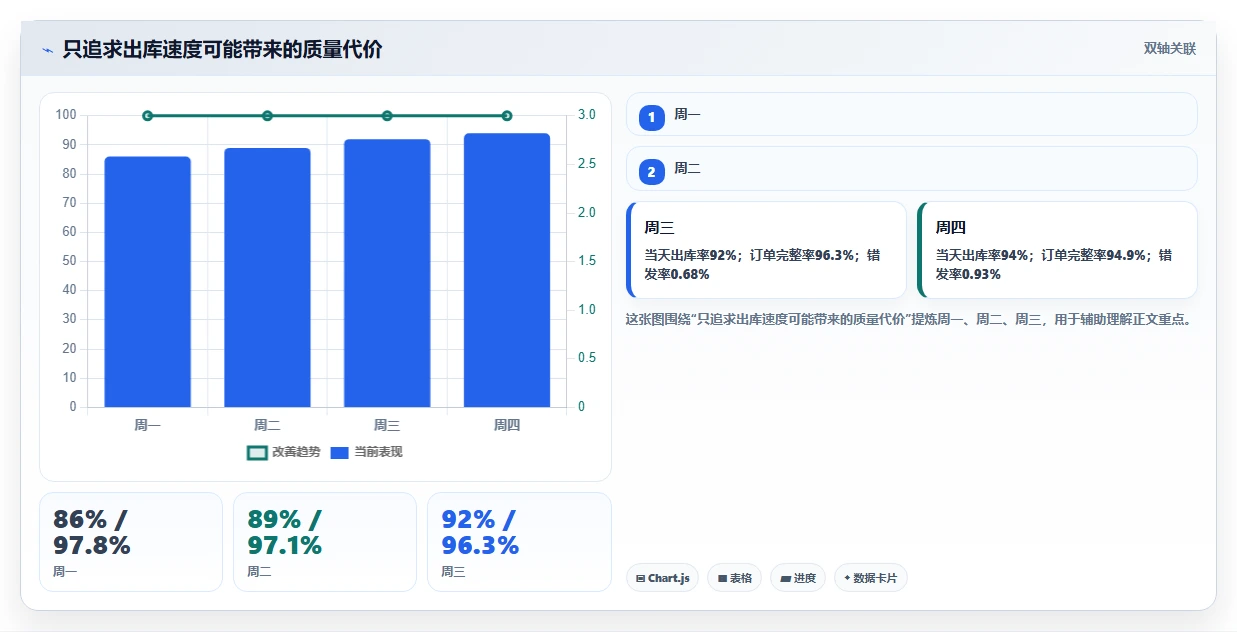Click the trend line point above 周一
This screenshot has height=632, width=1237.
click(x=147, y=116)
